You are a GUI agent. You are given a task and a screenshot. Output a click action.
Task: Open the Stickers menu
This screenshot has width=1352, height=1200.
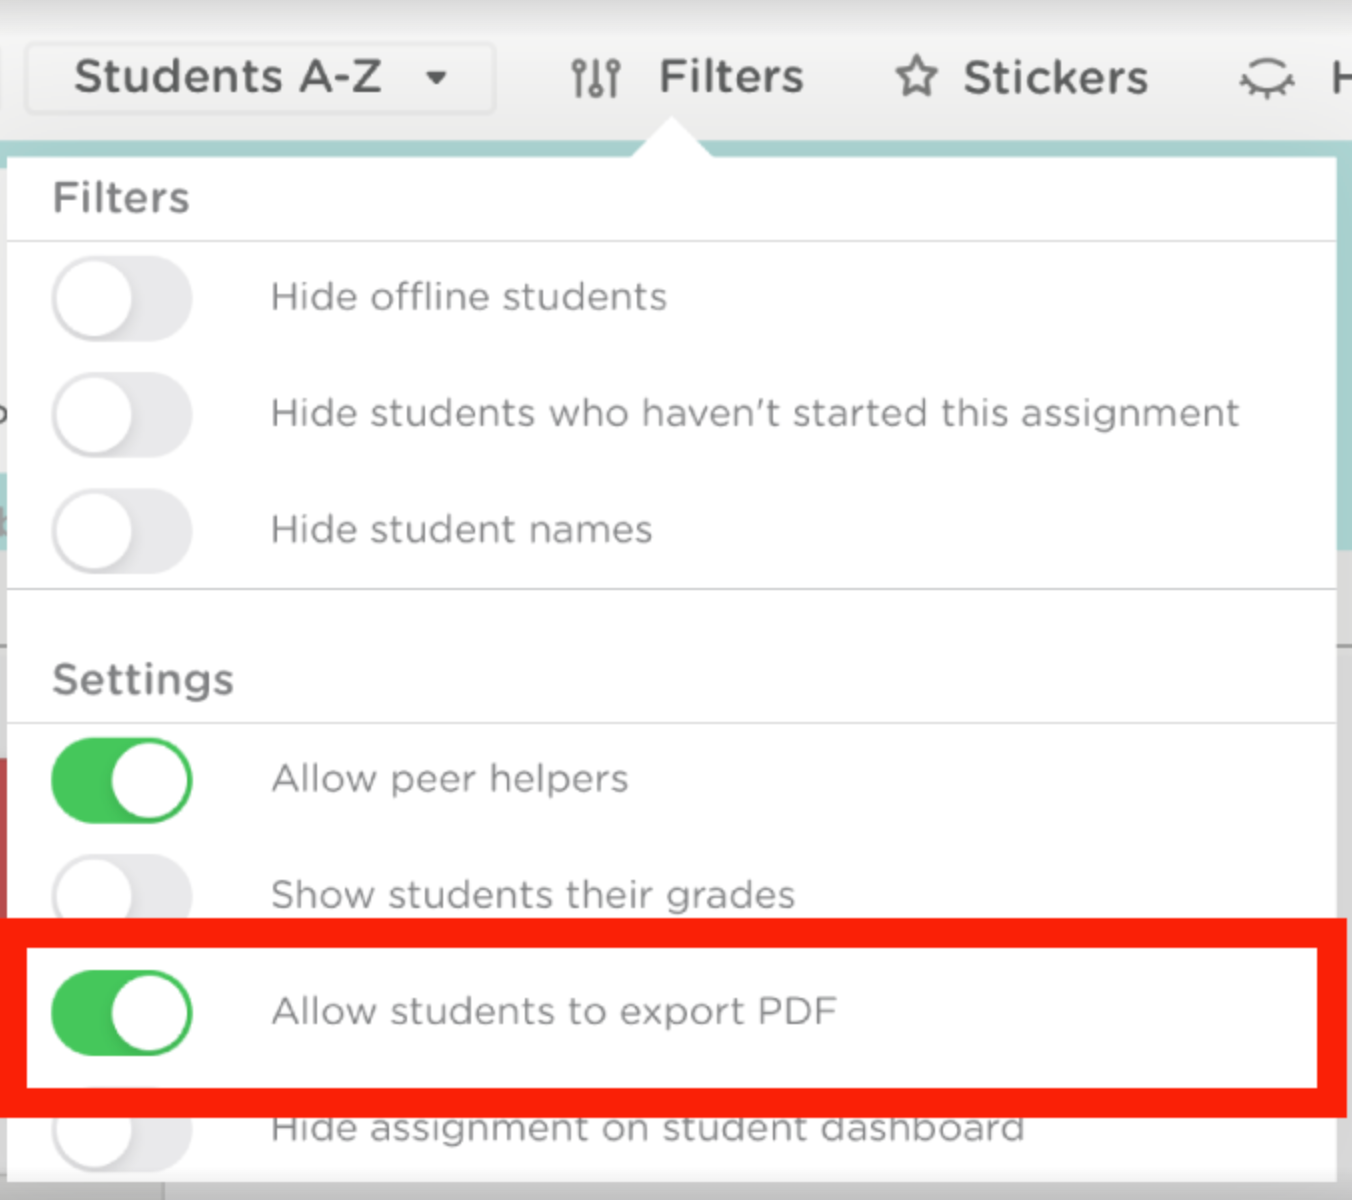pos(1055,78)
